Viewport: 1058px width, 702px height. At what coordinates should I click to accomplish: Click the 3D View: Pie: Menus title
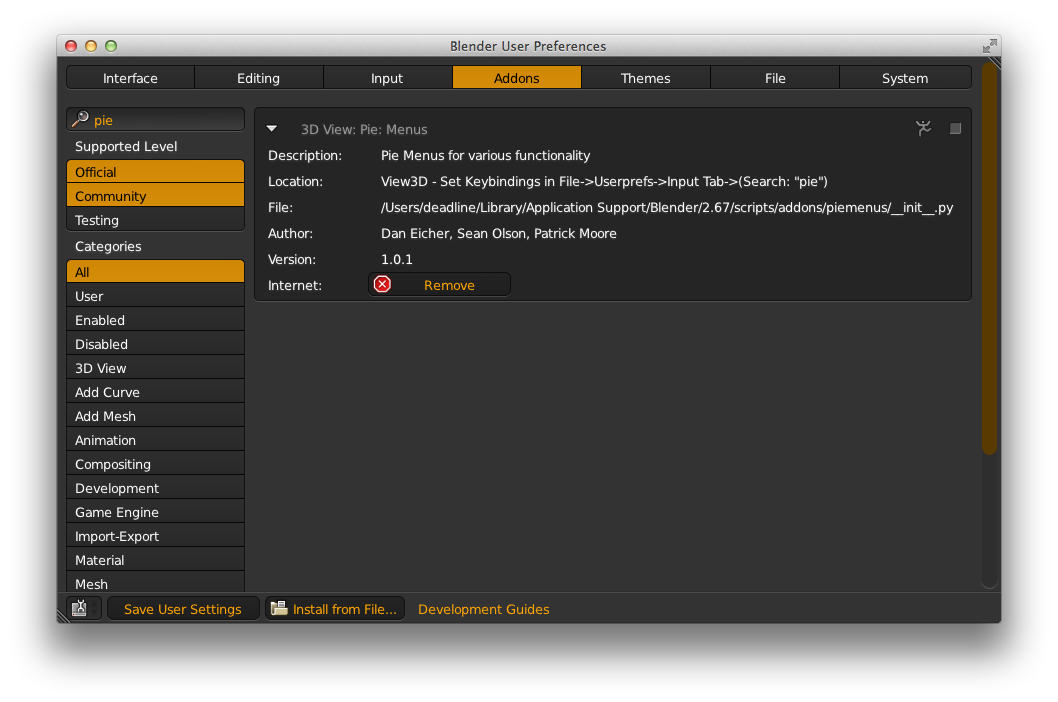pyautogui.click(x=364, y=129)
